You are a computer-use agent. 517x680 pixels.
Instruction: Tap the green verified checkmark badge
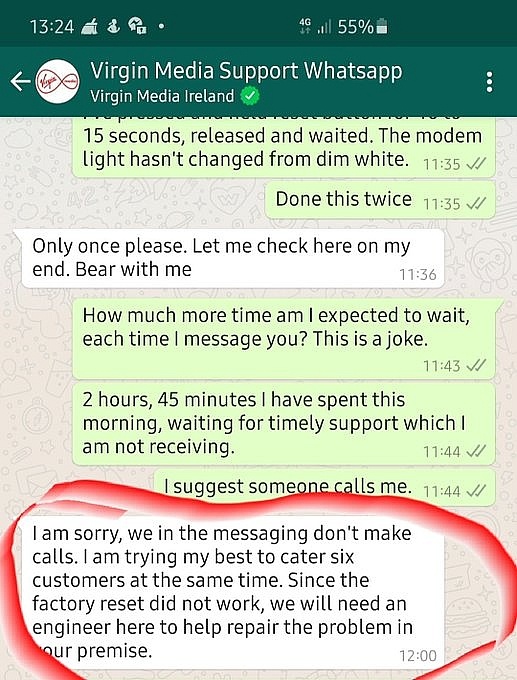[250, 96]
